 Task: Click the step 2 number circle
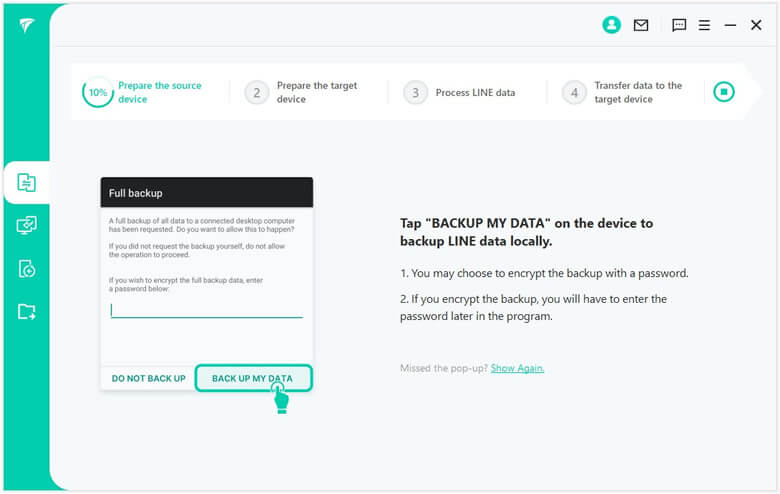click(256, 93)
